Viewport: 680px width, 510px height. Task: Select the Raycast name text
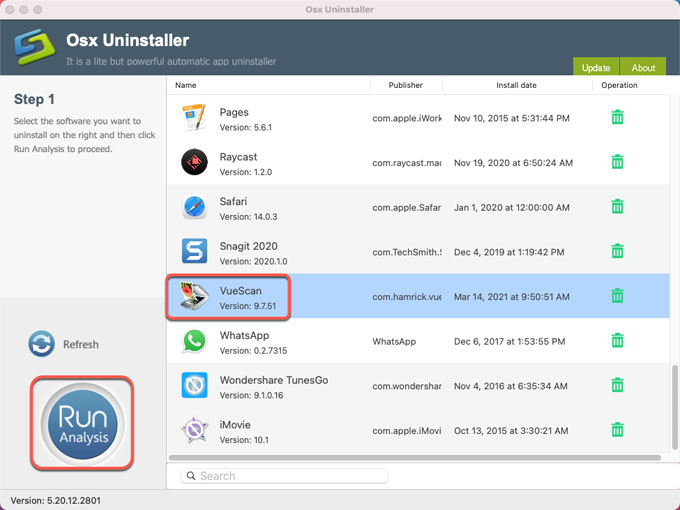238,157
